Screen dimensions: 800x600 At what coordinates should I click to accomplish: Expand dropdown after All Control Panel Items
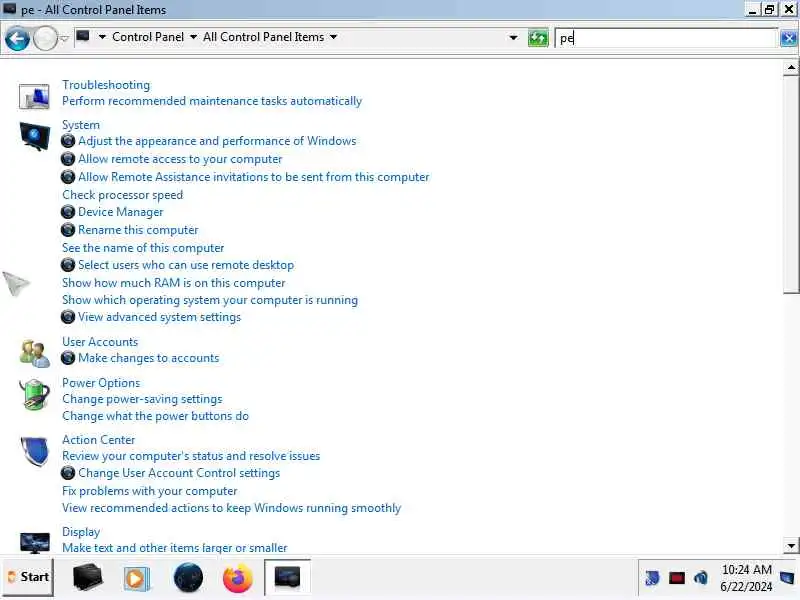coord(333,37)
